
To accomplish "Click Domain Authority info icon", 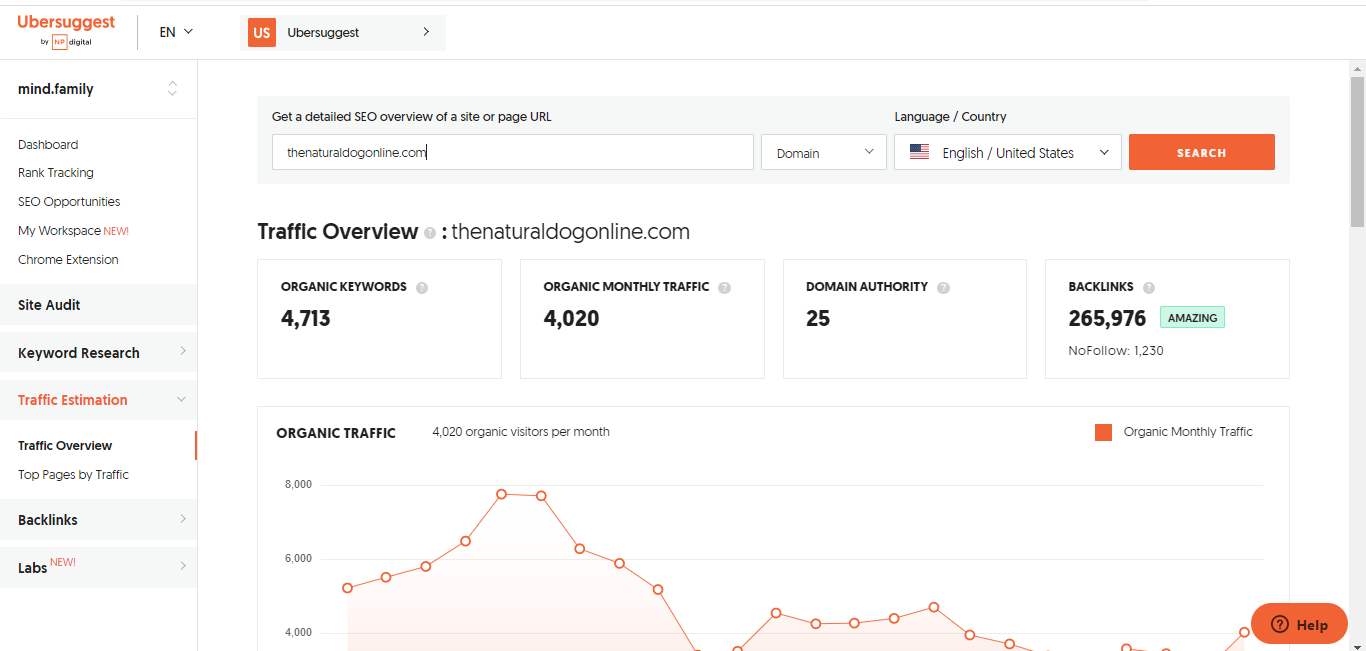I will [944, 287].
